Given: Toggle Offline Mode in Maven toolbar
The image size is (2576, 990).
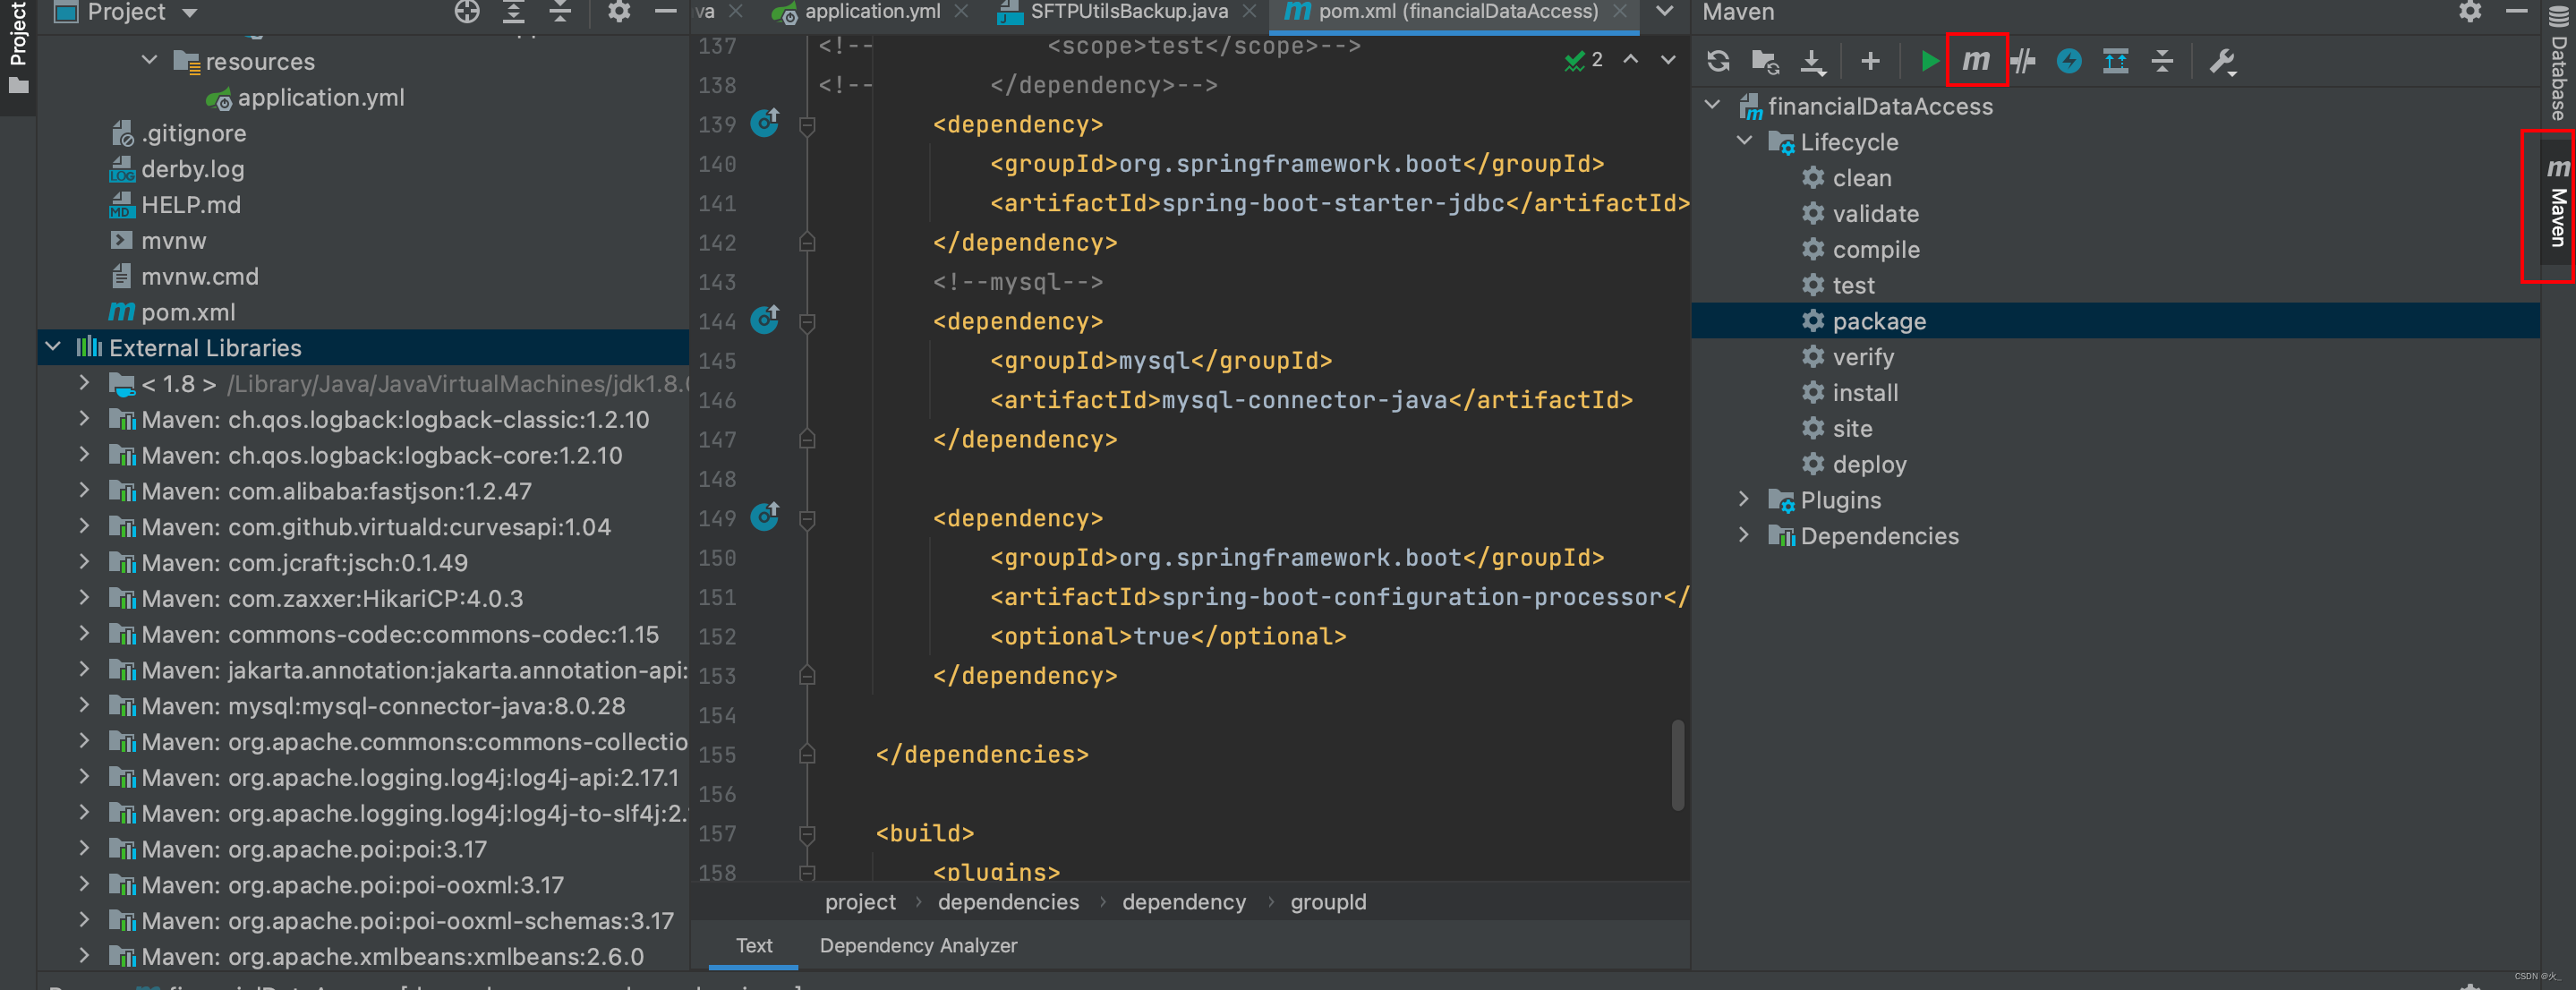Looking at the screenshot, I should pos(2023,61).
